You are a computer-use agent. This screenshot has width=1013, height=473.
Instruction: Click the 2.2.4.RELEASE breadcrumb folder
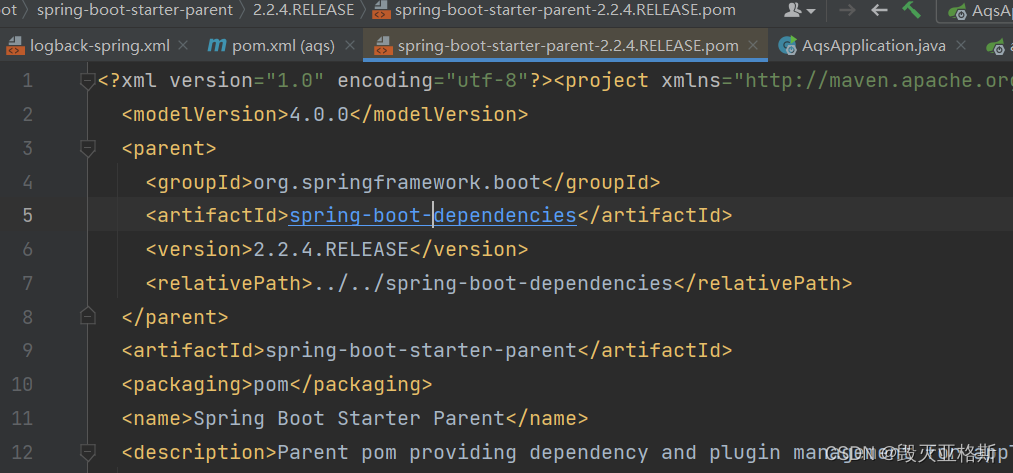[x=304, y=10]
